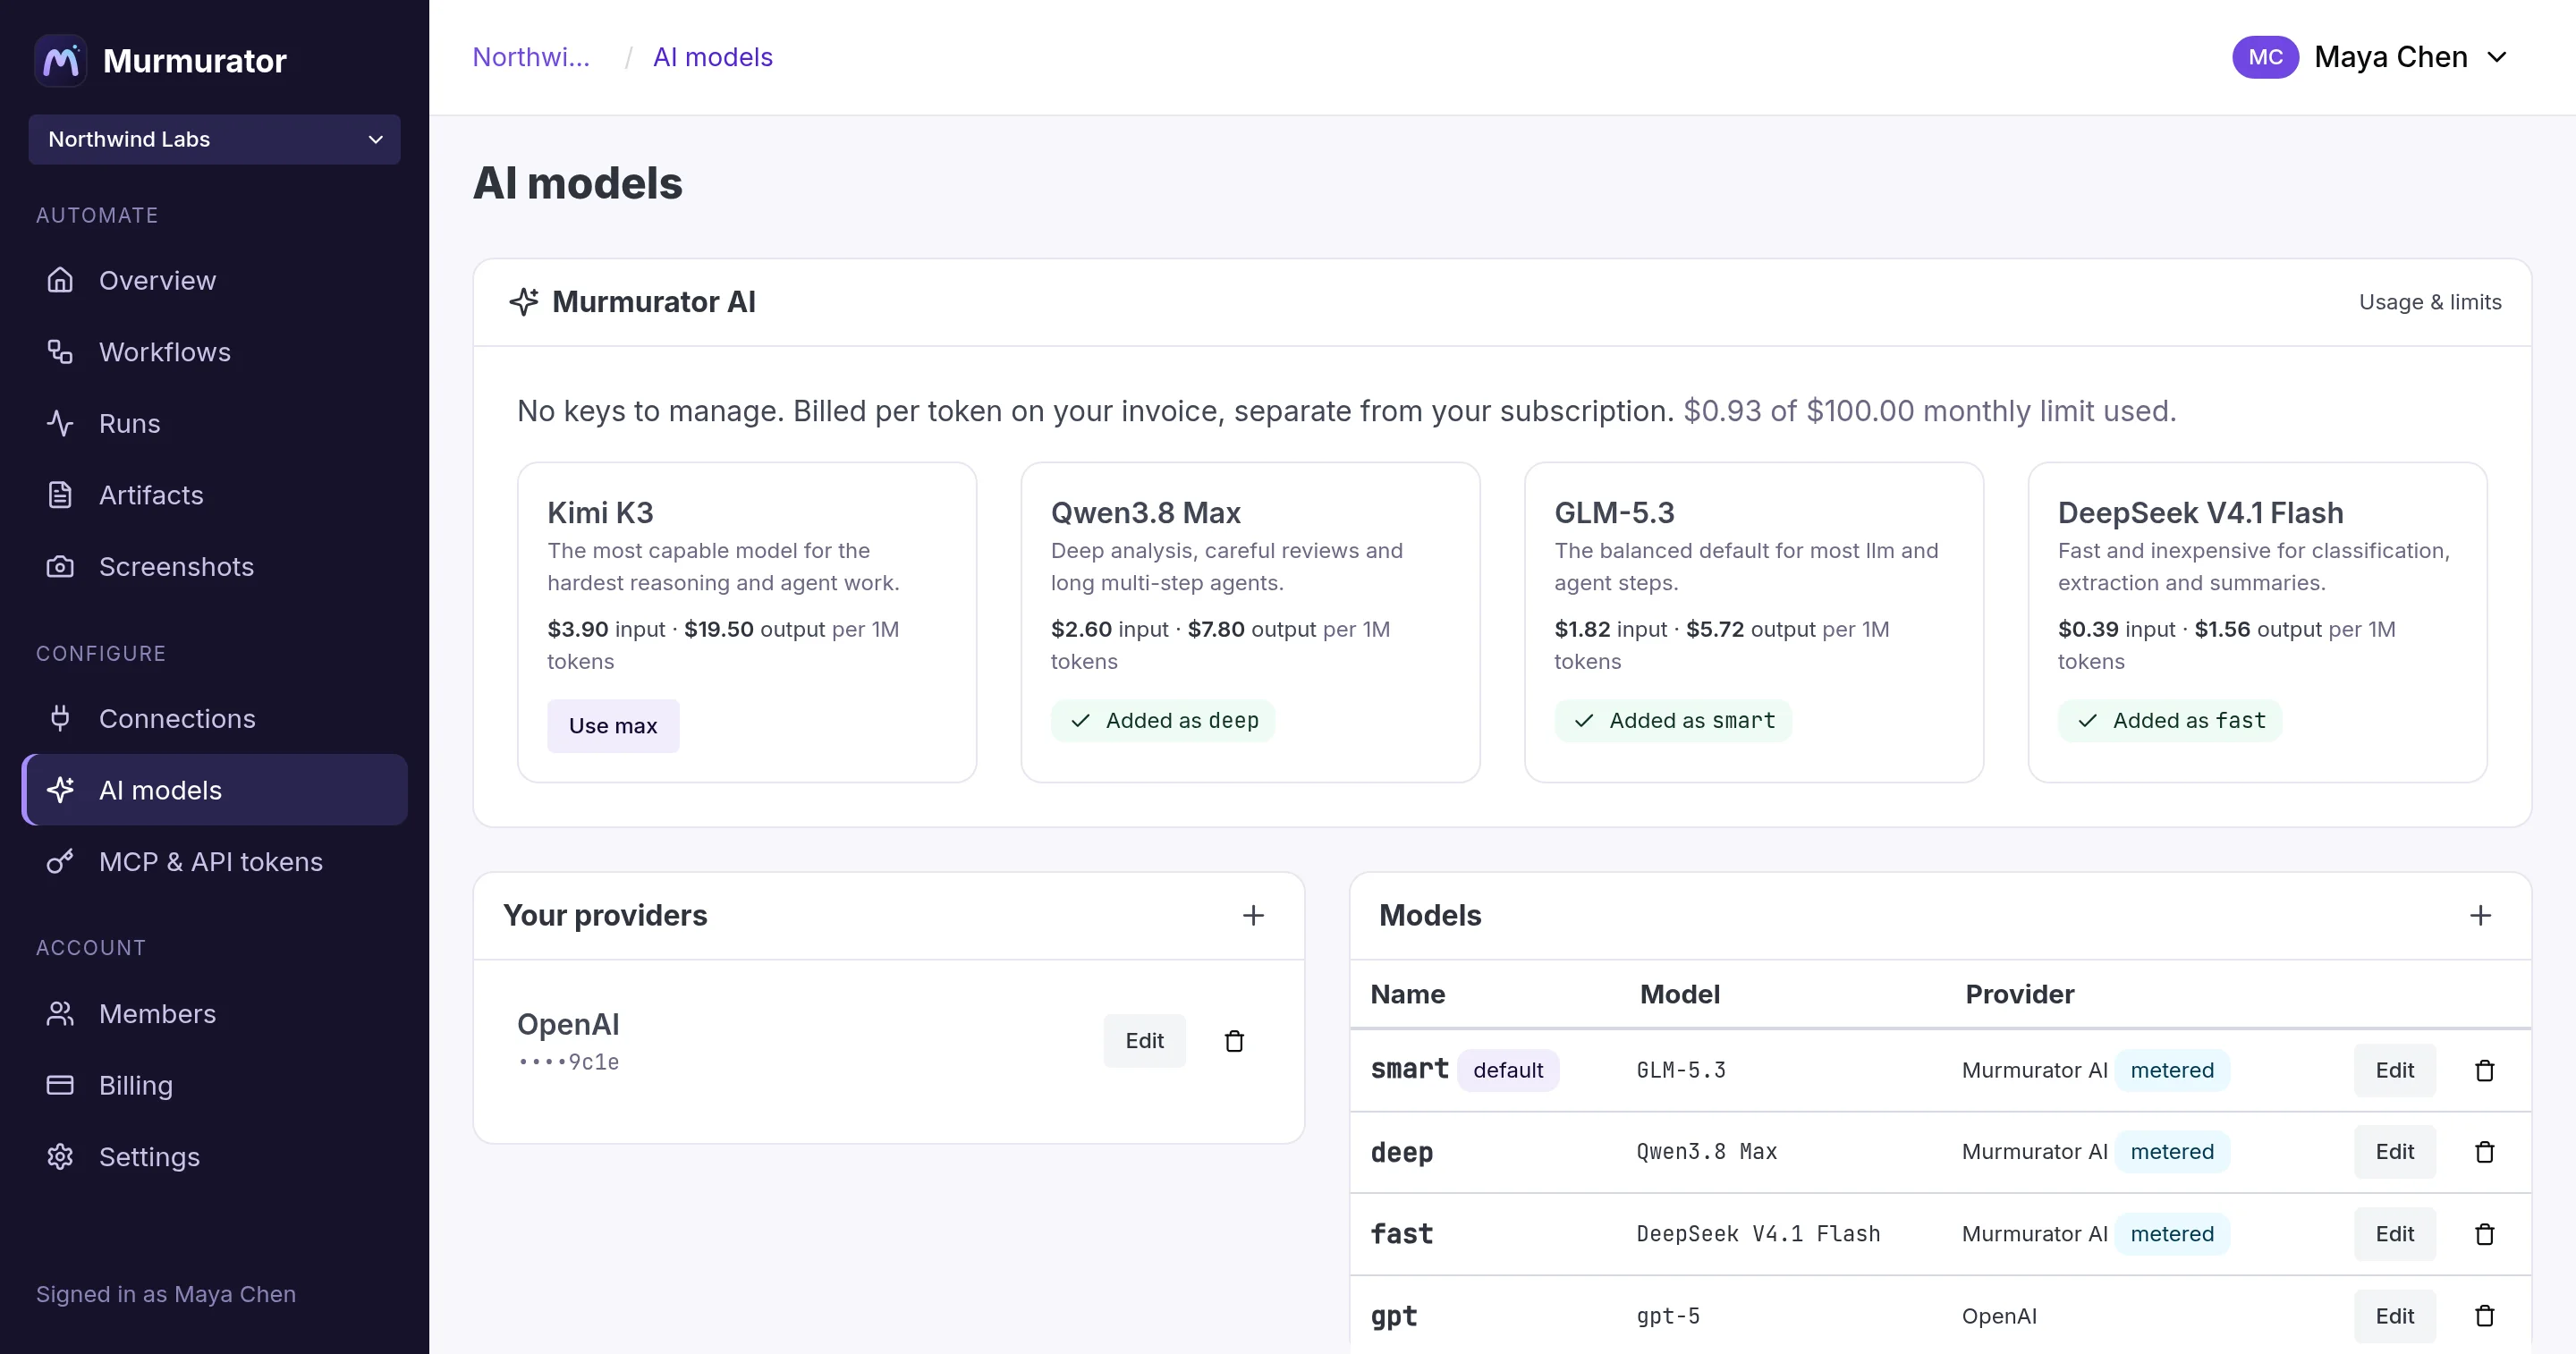Open Usage & limits link
The image size is (2576, 1354).
point(2430,302)
